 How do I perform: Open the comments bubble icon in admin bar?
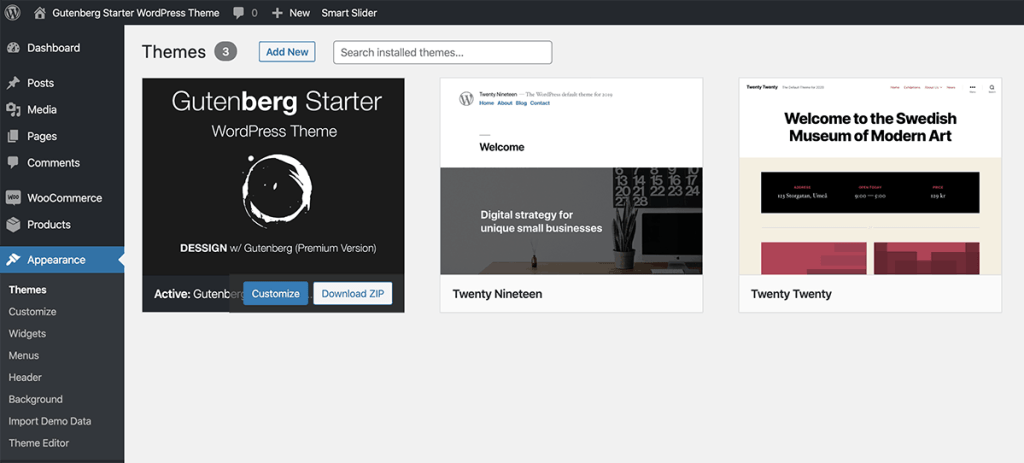239,12
